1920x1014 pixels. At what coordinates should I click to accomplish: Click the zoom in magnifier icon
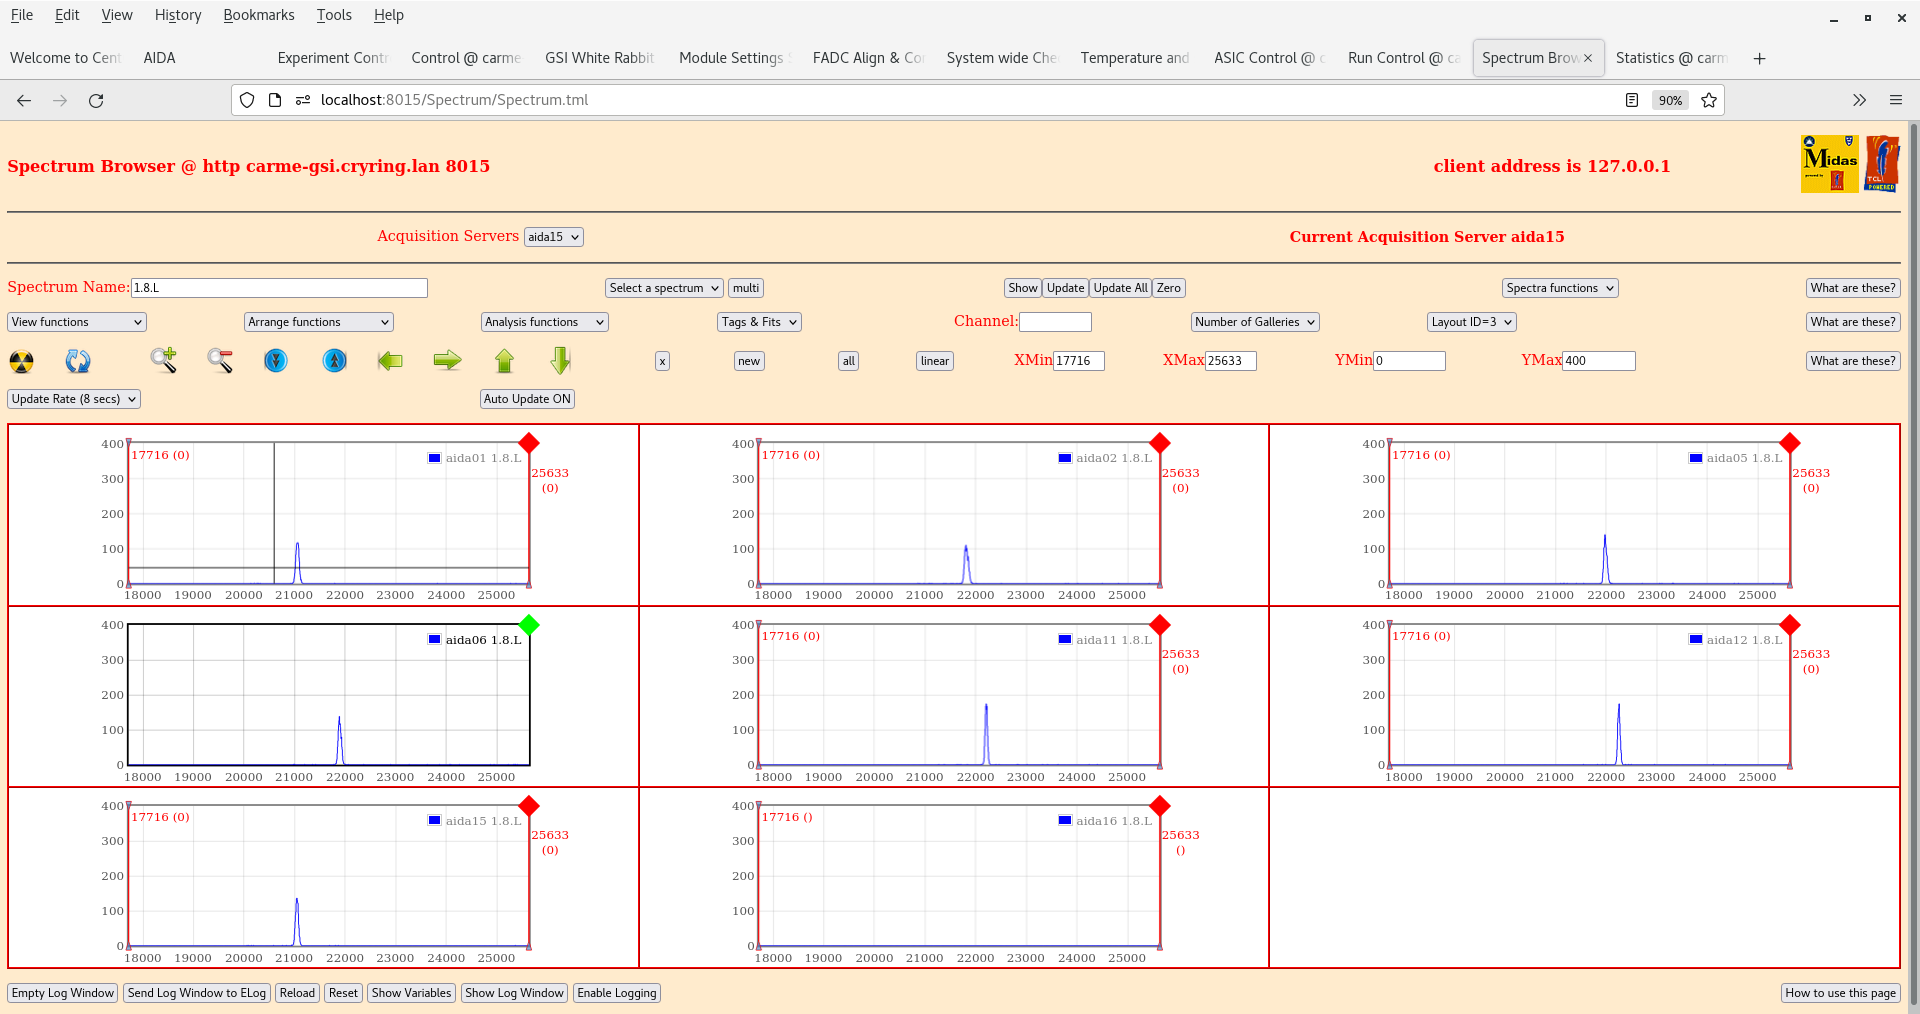tap(164, 360)
